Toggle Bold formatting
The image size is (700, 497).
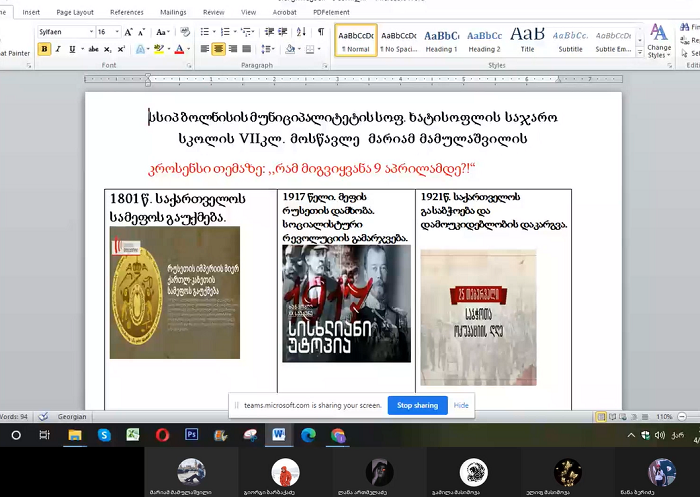coord(44,49)
